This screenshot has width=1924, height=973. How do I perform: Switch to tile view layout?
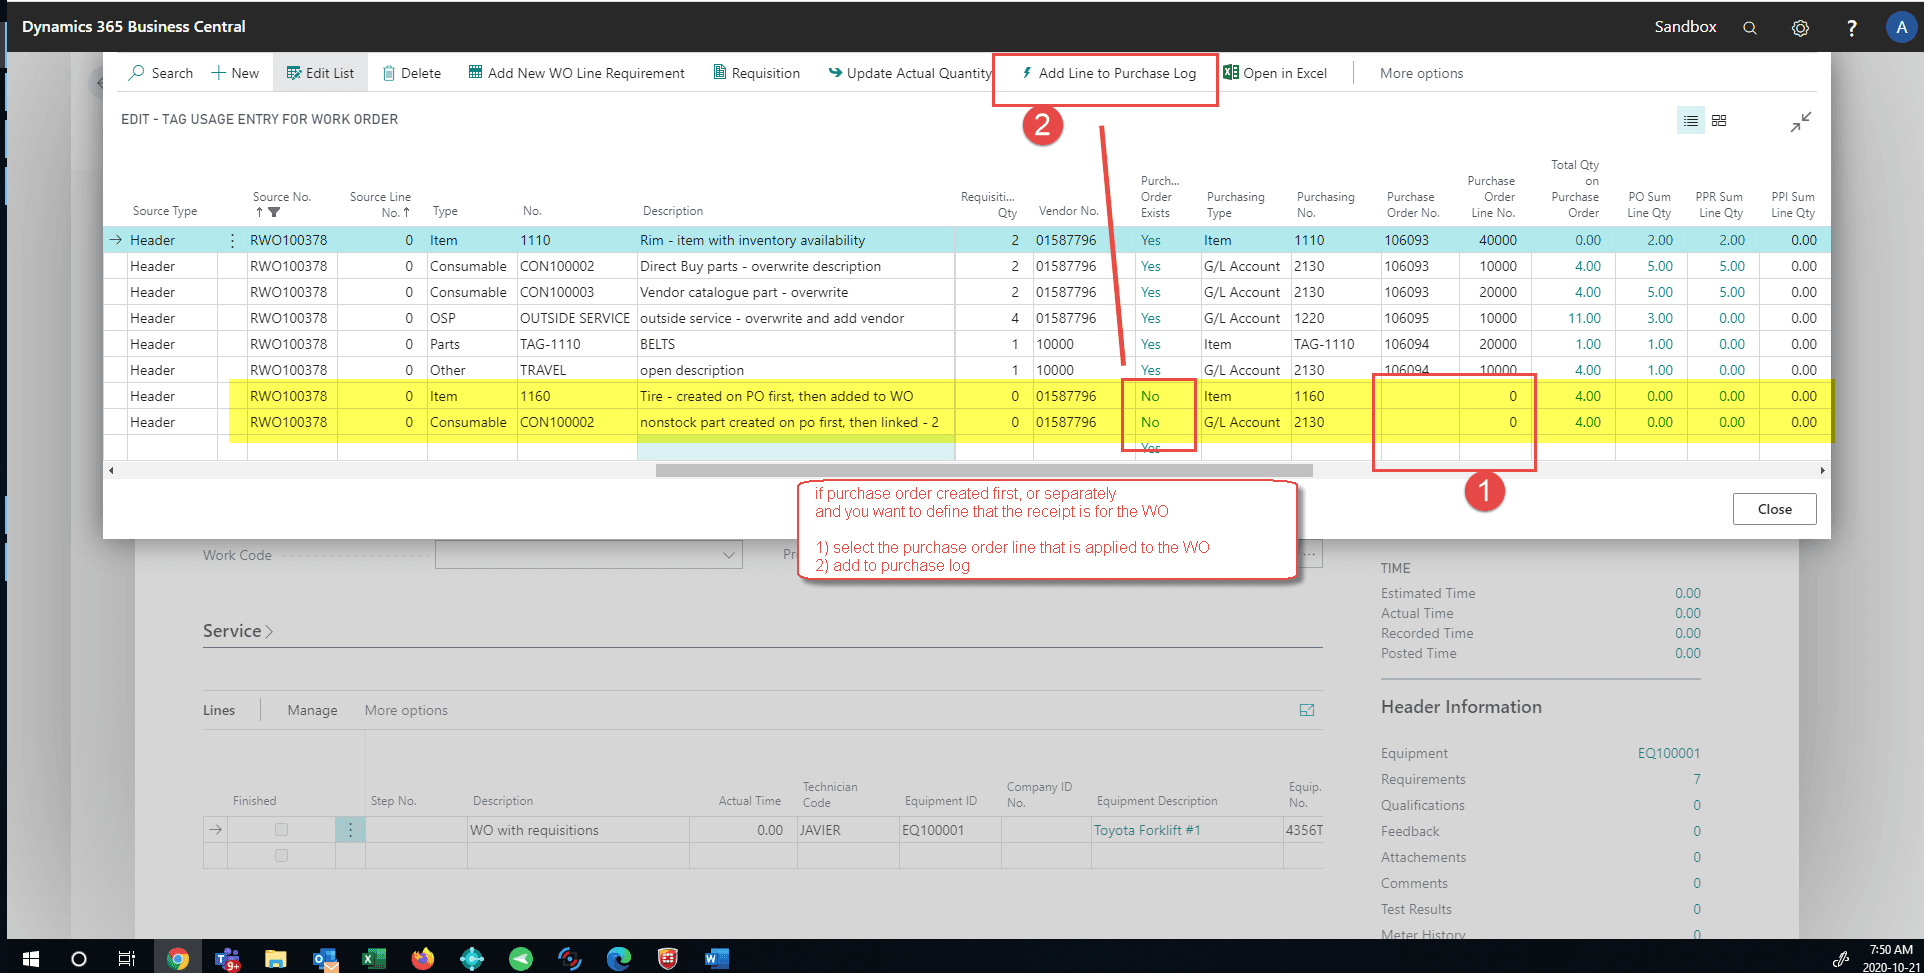tap(1719, 120)
